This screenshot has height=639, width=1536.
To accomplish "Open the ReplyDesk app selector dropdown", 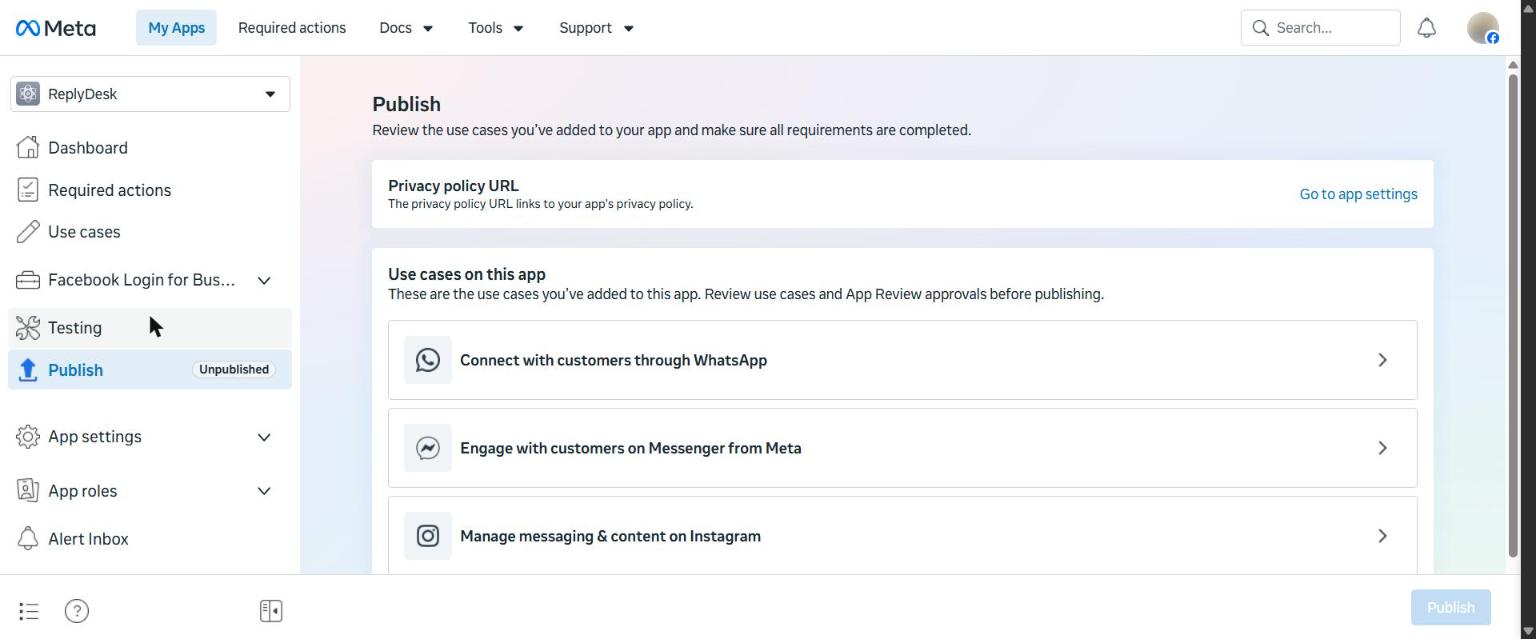I will point(150,94).
